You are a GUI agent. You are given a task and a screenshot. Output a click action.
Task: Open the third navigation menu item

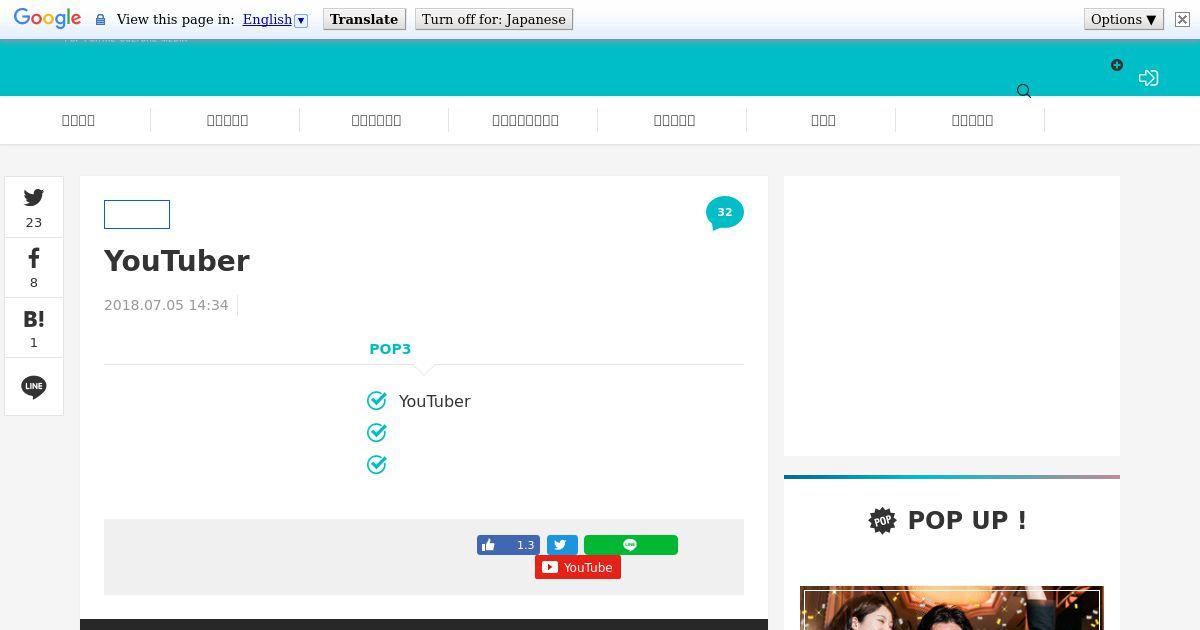pos(376,120)
